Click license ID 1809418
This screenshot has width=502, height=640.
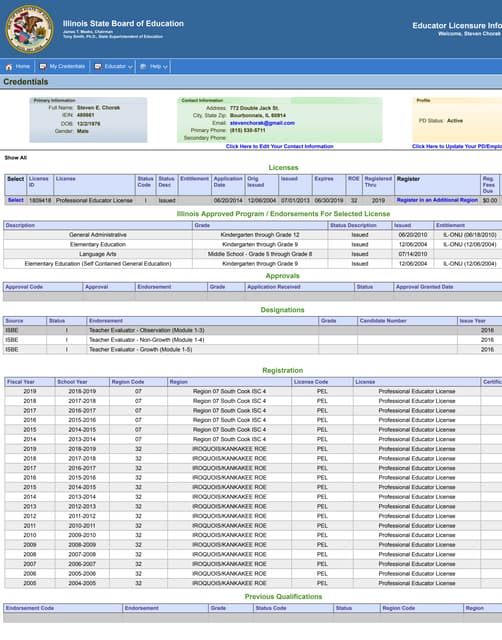point(40,200)
